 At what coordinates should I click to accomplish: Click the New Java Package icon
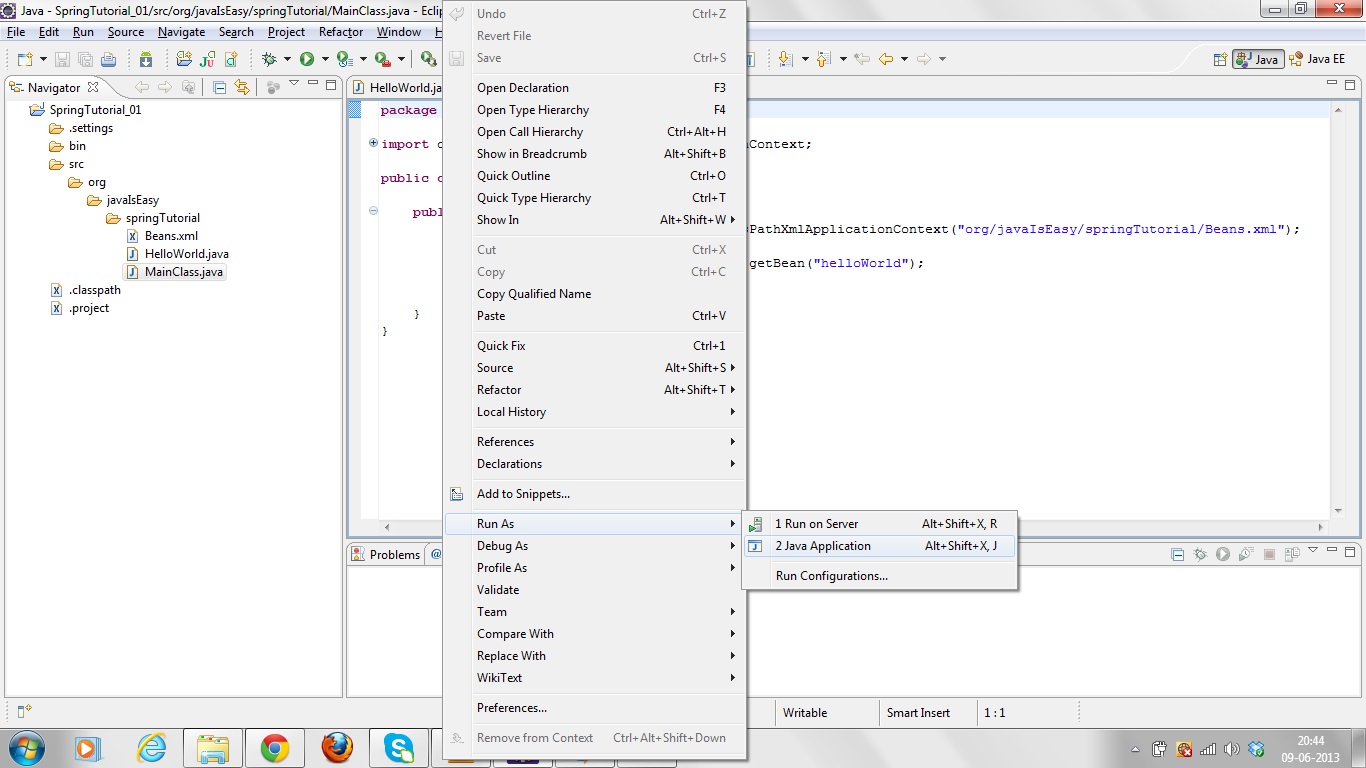pyautogui.click(x=184, y=59)
